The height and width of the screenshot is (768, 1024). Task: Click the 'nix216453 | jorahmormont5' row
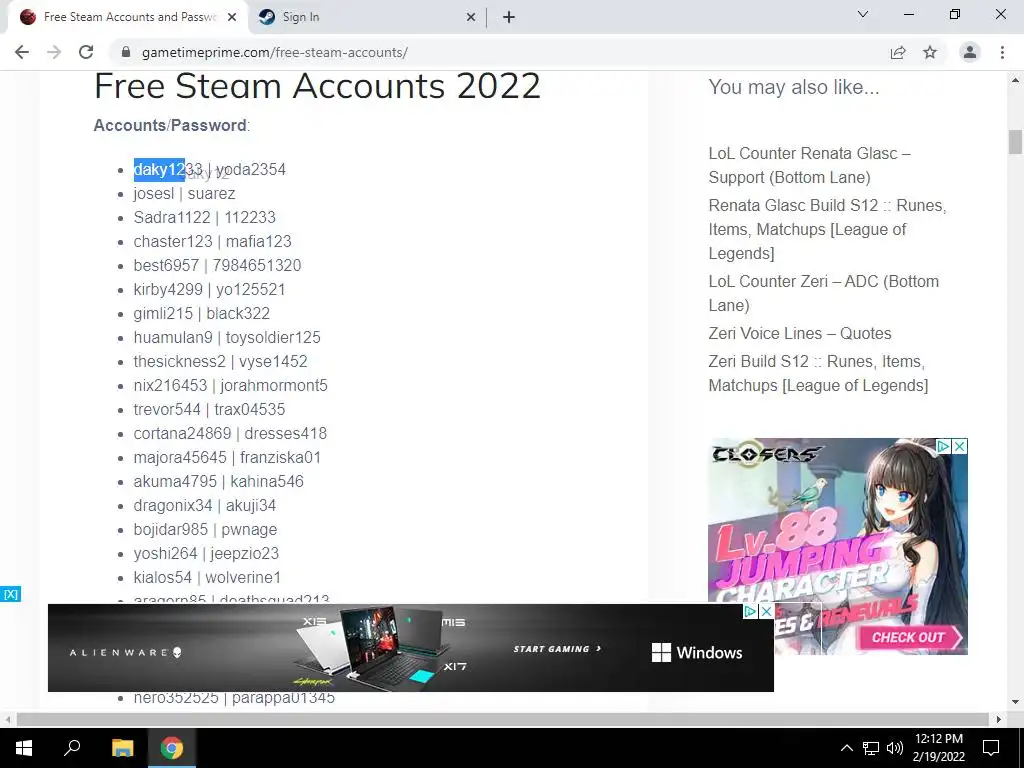pyautogui.click(x=231, y=385)
